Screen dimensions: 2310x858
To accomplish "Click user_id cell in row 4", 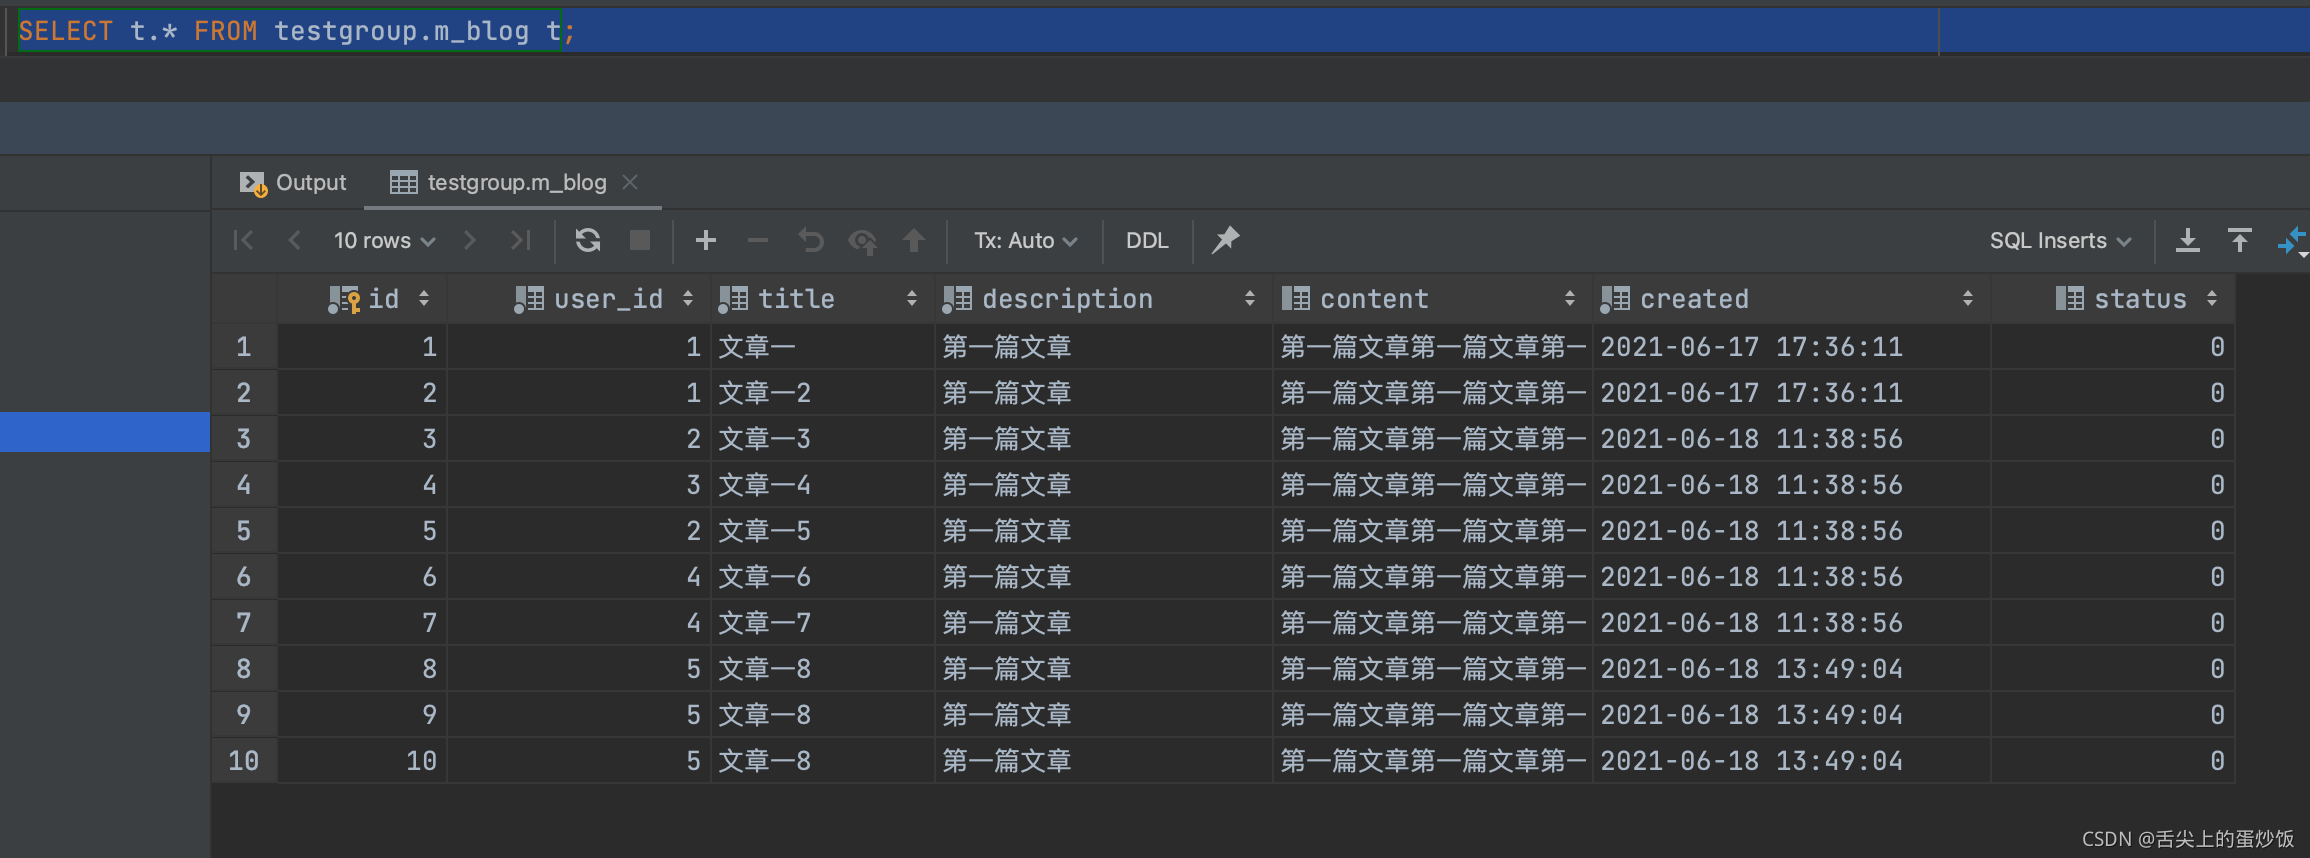I will coord(579,485).
